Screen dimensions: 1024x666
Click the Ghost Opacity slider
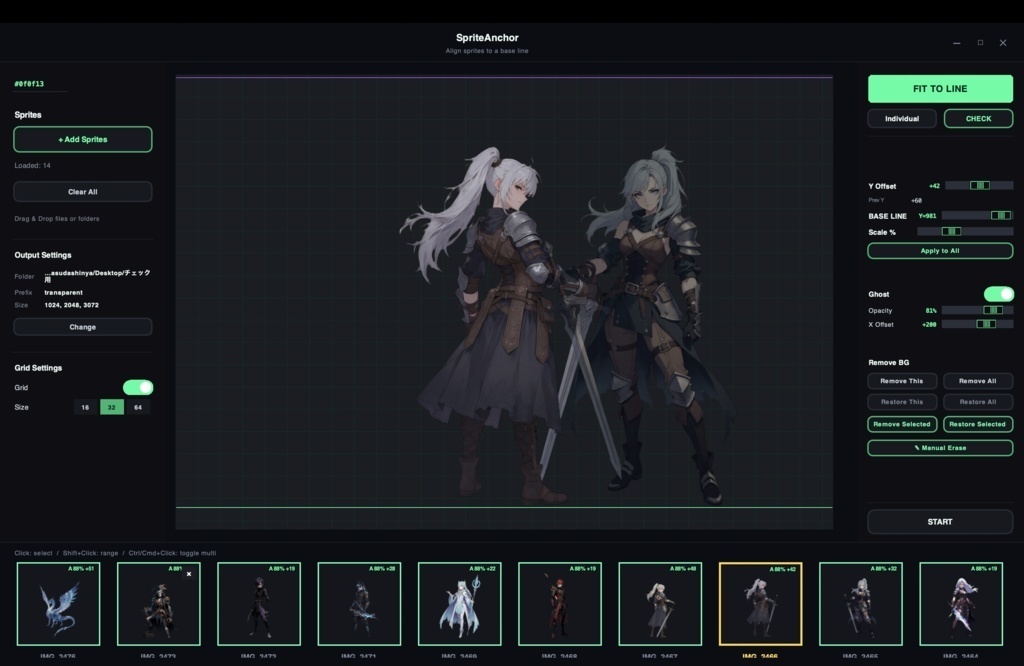tap(977, 310)
